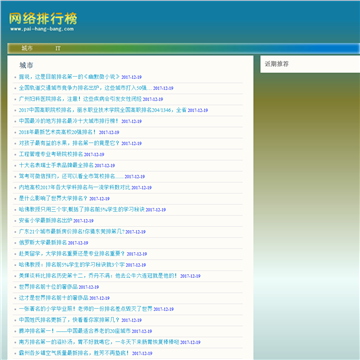Open 这才是世界排名前十的奢侈品 link
The width and height of the screenshot is (360, 360).
53,298
